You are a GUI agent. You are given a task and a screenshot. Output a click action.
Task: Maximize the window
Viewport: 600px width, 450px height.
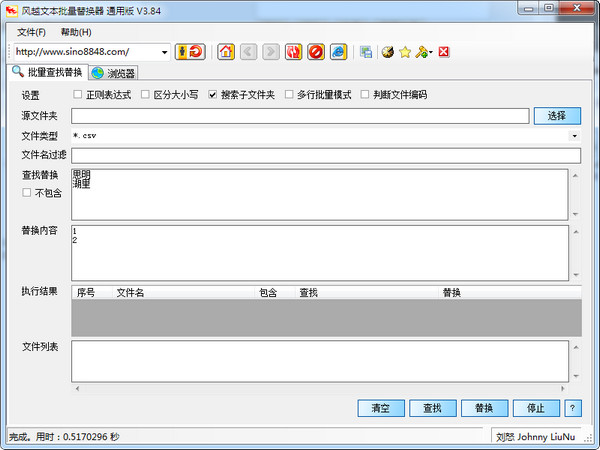[x=549, y=8]
